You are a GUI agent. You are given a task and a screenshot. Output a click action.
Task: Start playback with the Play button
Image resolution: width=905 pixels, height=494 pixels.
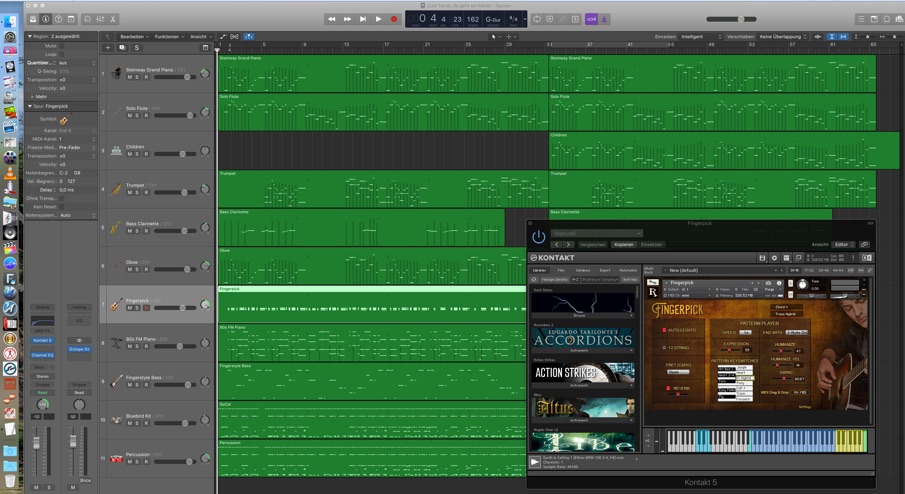point(378,19)
